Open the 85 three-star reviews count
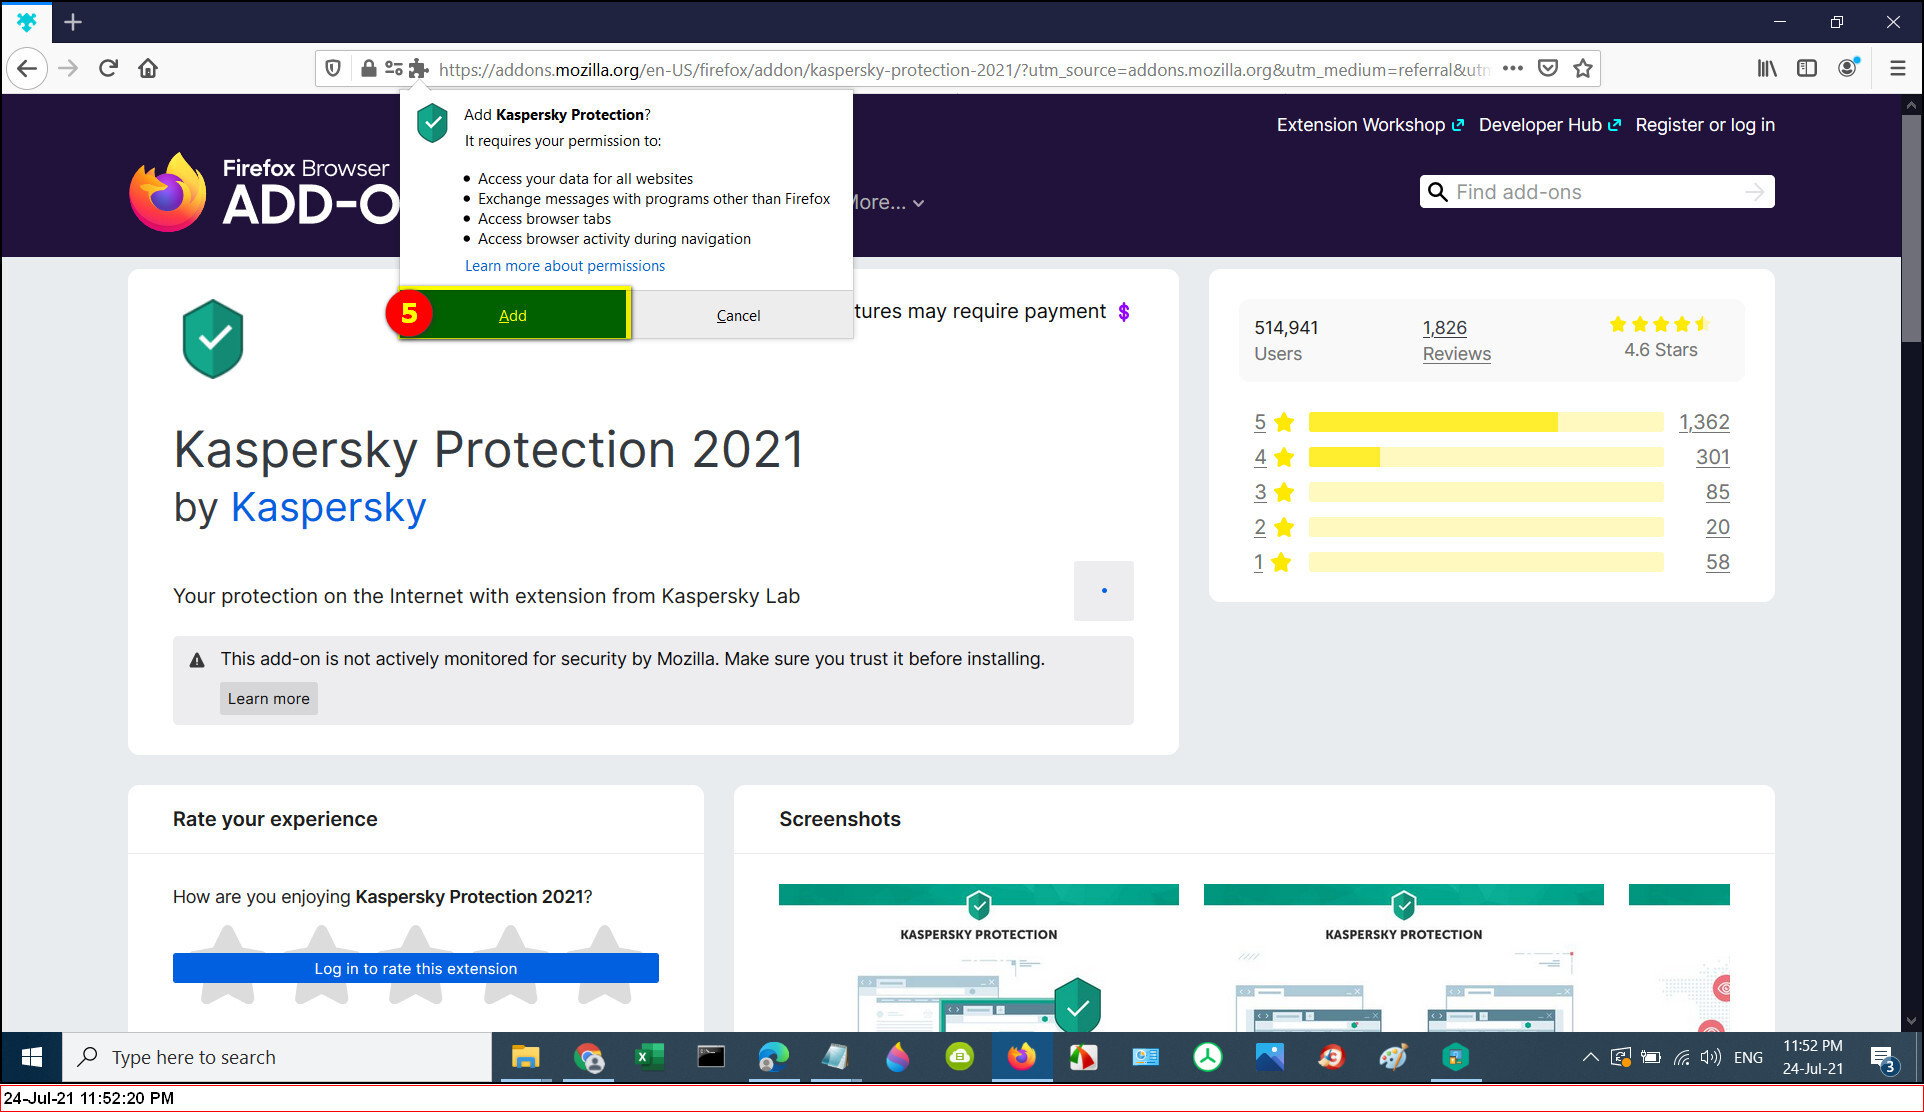The image size is (1924, 1112). tap(1717, 492)
